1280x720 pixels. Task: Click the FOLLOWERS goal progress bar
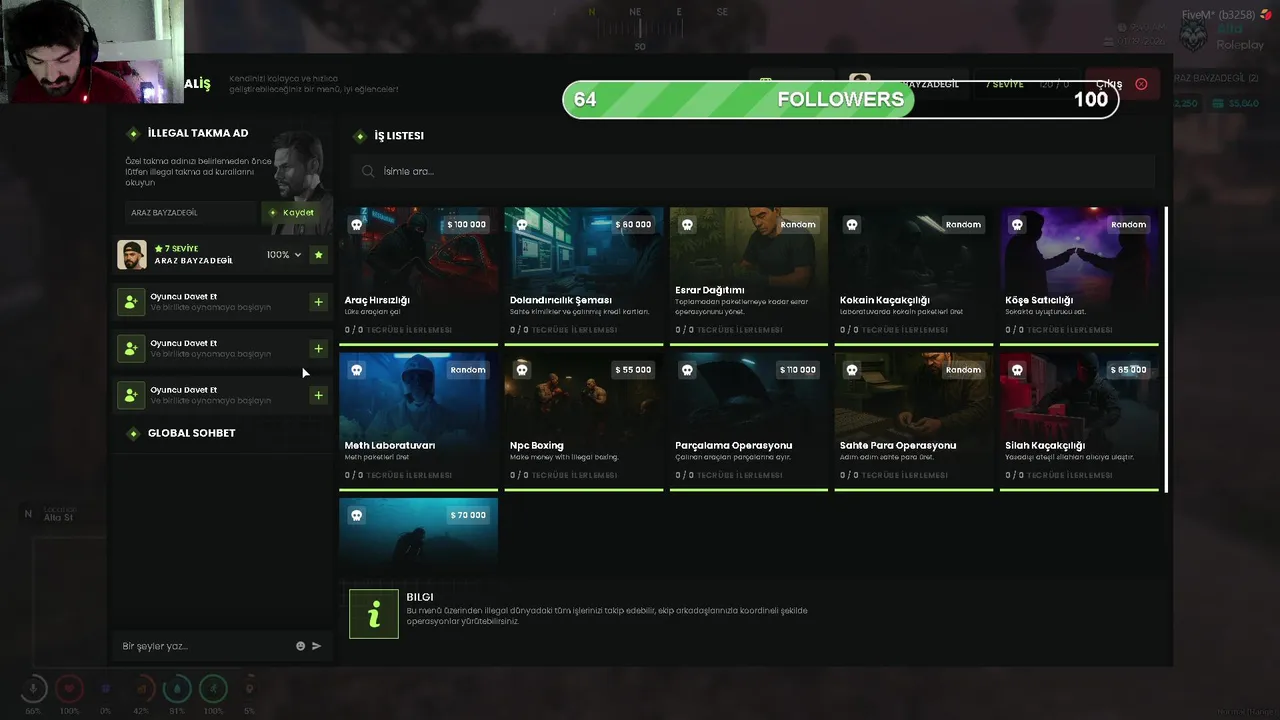pyautogui.click(x=840, y=99)
